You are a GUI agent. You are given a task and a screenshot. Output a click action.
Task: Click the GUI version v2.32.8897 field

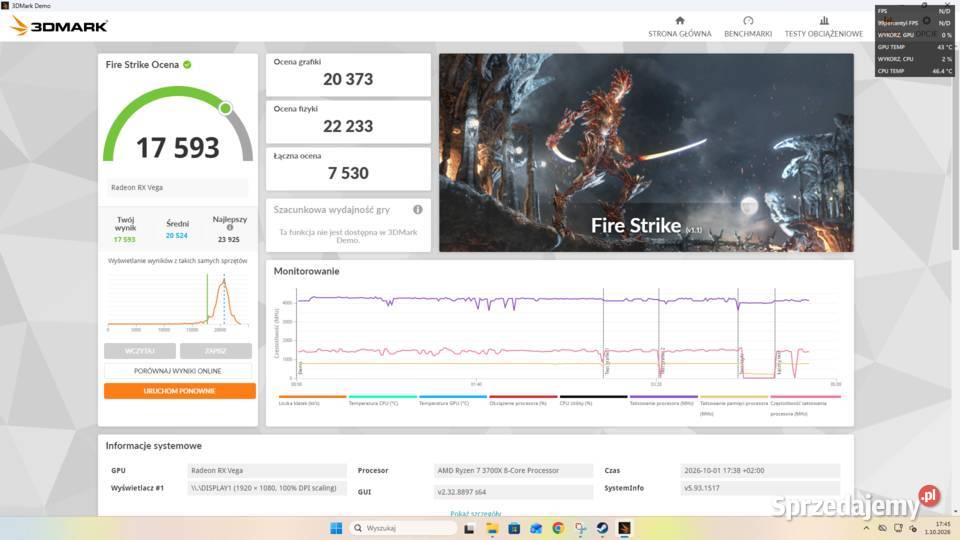(x=513, y=492)
